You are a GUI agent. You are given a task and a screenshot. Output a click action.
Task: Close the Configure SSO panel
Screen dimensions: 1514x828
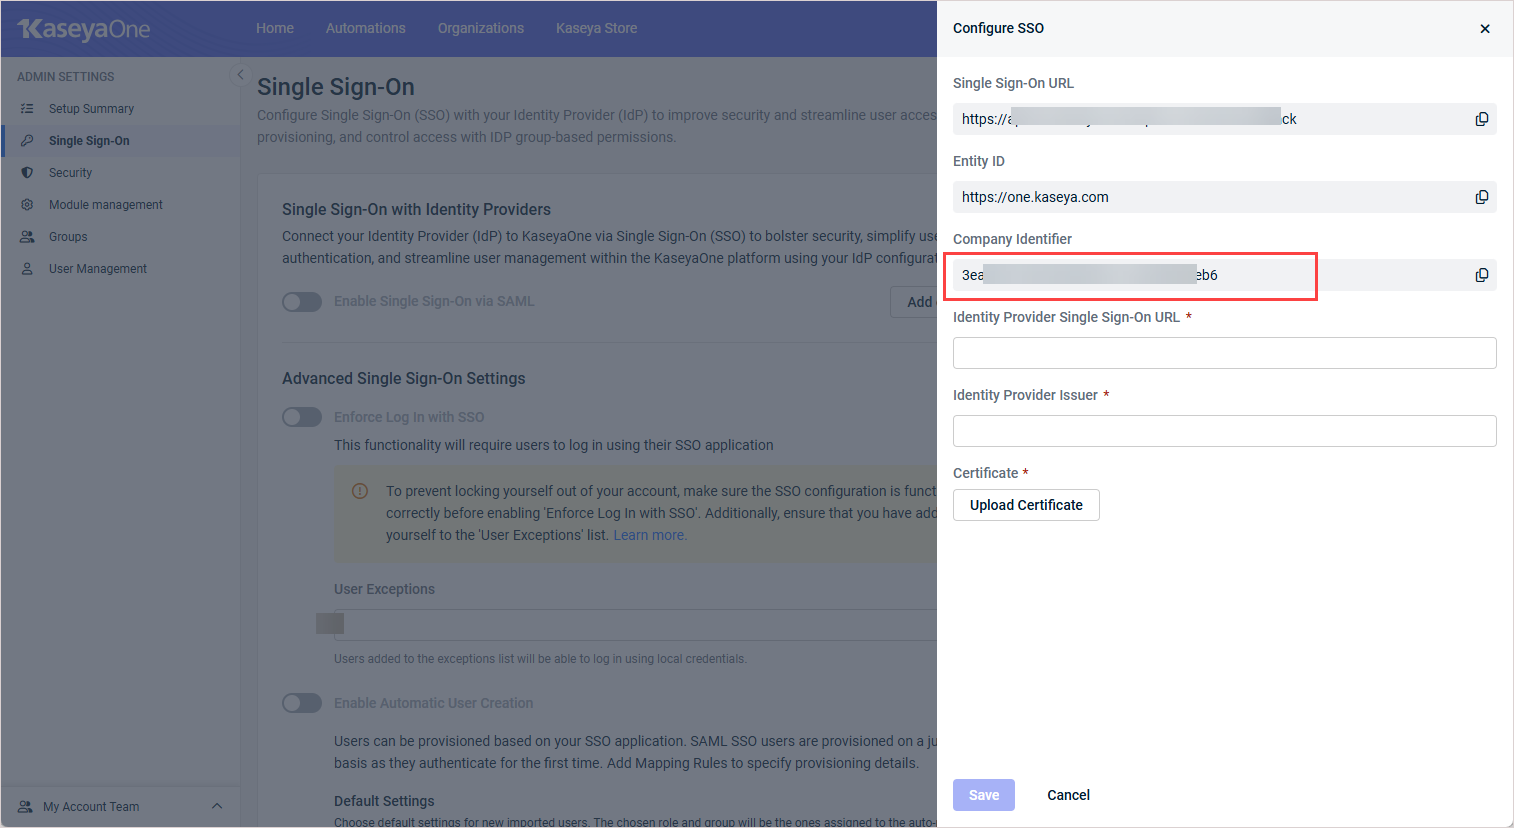1485,29
